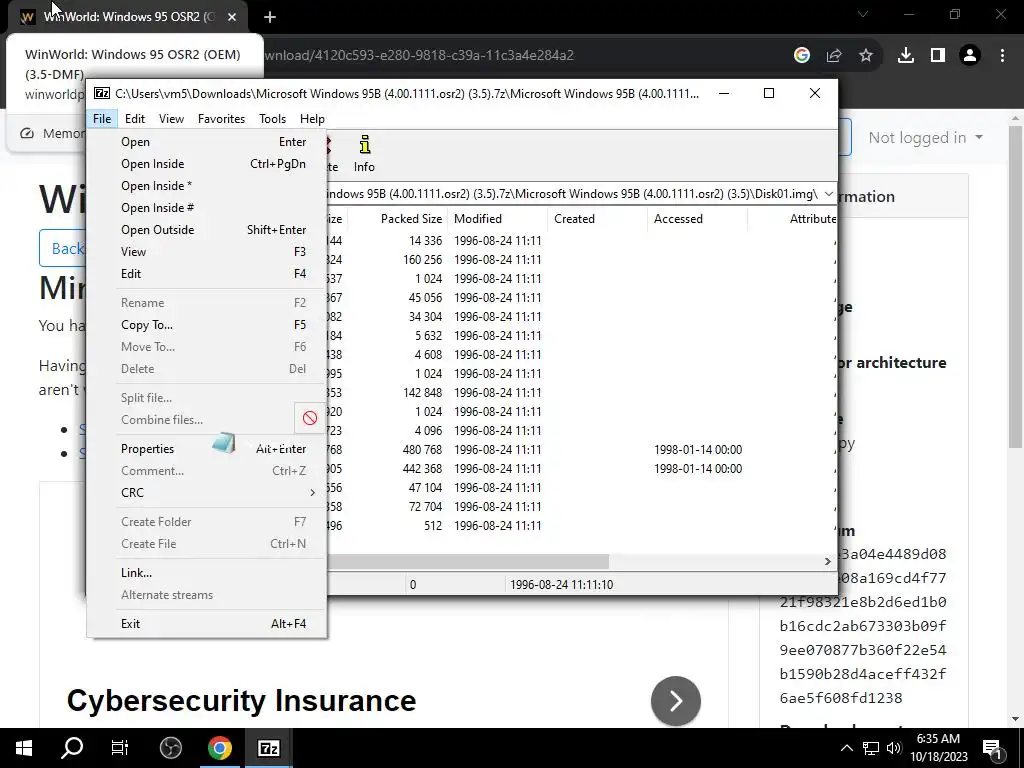Switch to Chrome on the taskbar
Image resolution: width=1024 pixels, height=768 pixels.
click(x=219, y=748)
